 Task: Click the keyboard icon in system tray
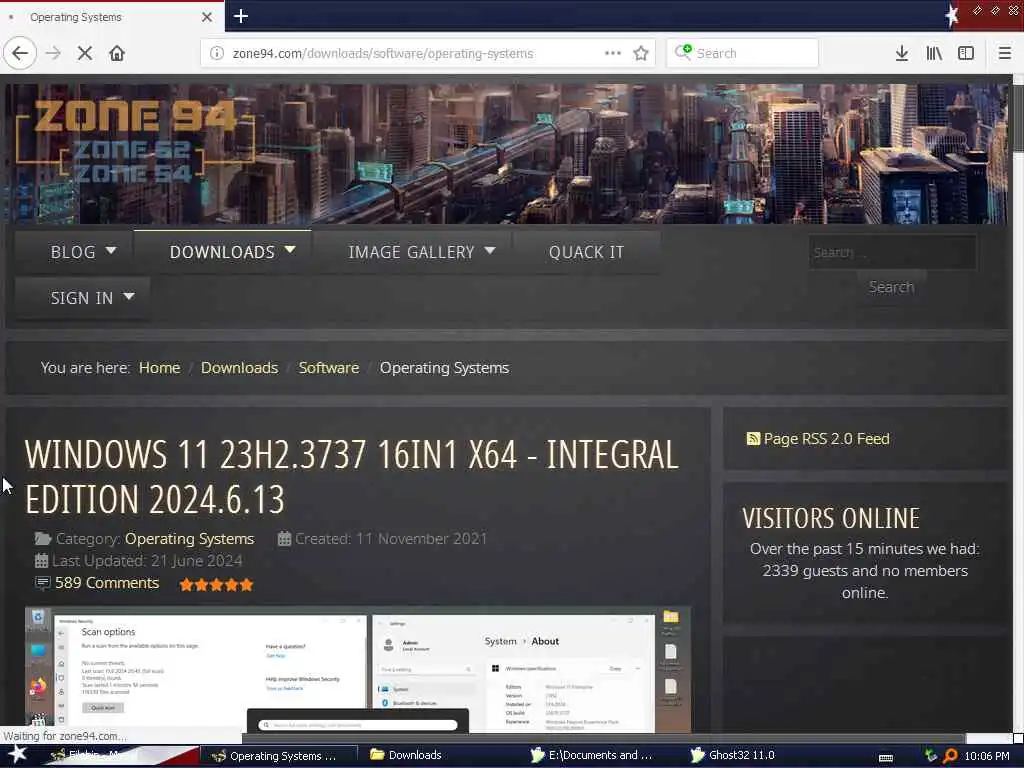886,758
